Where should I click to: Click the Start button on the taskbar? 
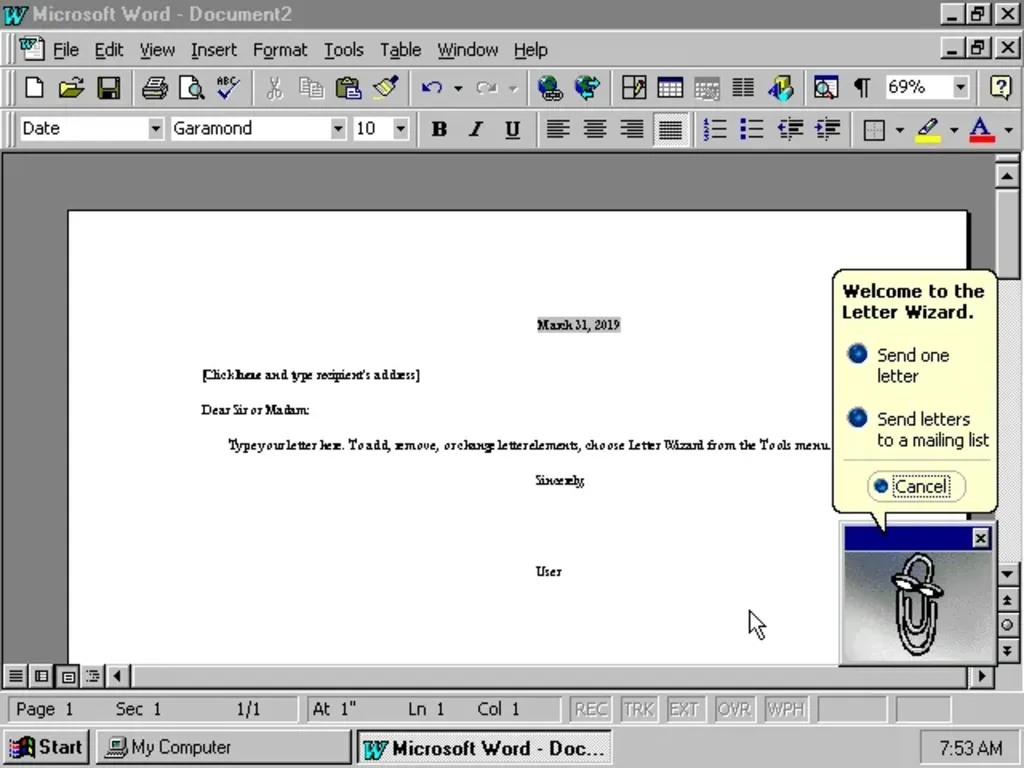(46, 747)
